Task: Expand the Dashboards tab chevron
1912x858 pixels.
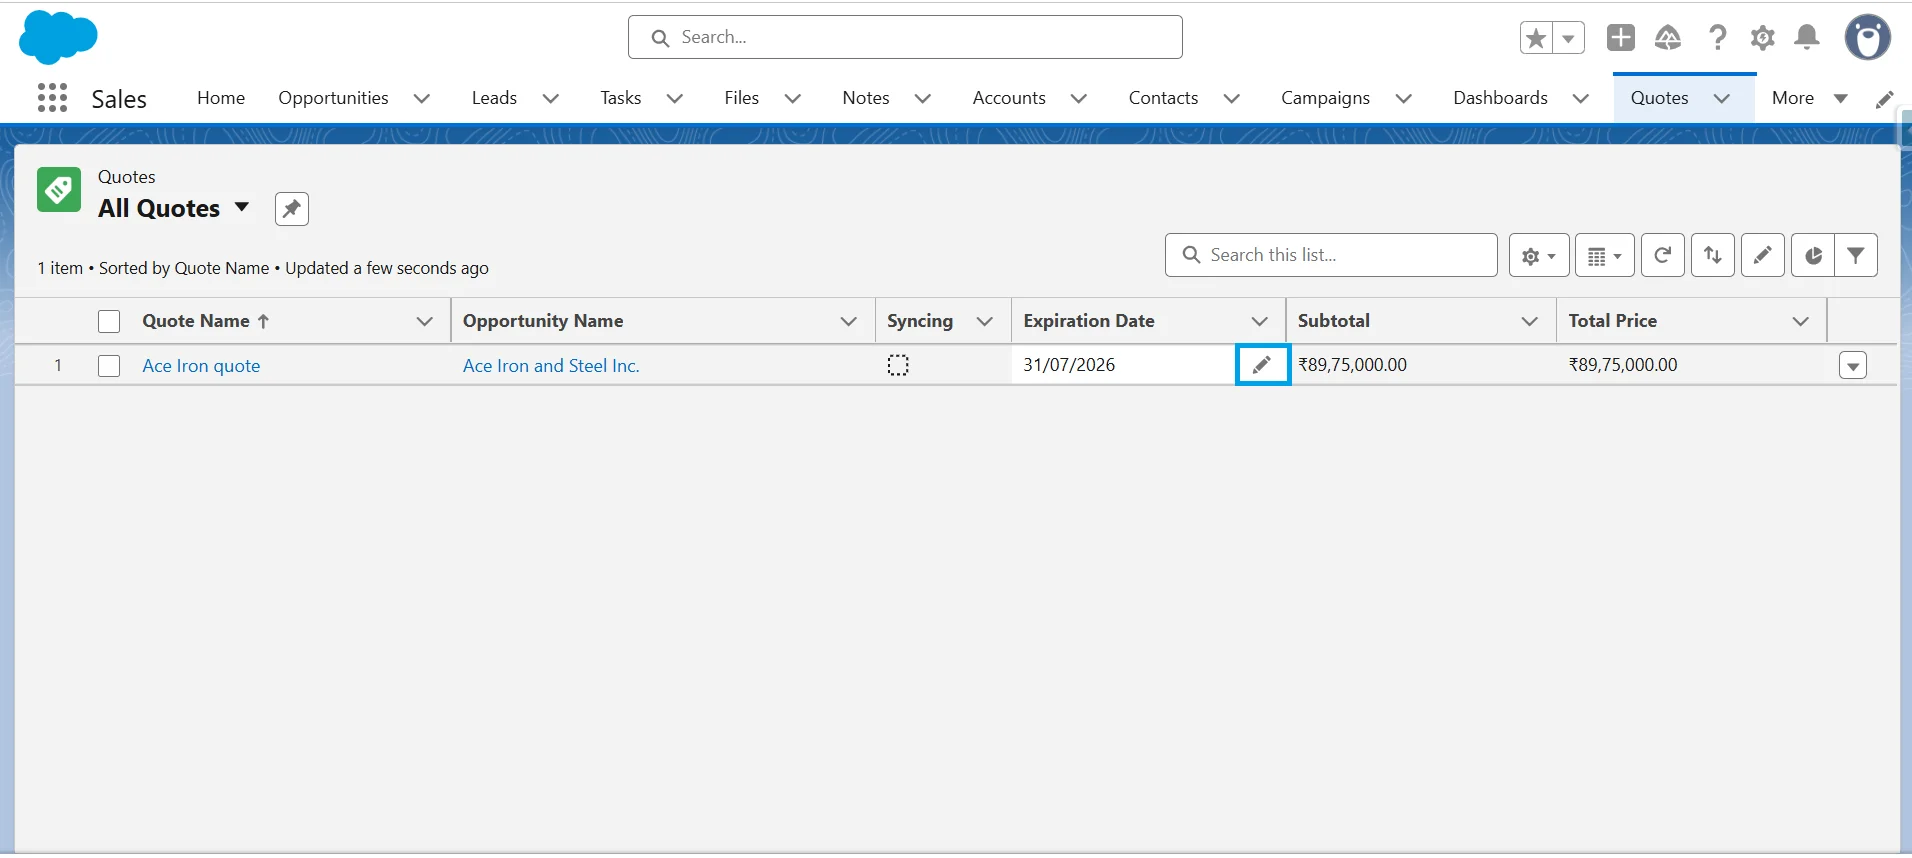Action: (1581, 98)
